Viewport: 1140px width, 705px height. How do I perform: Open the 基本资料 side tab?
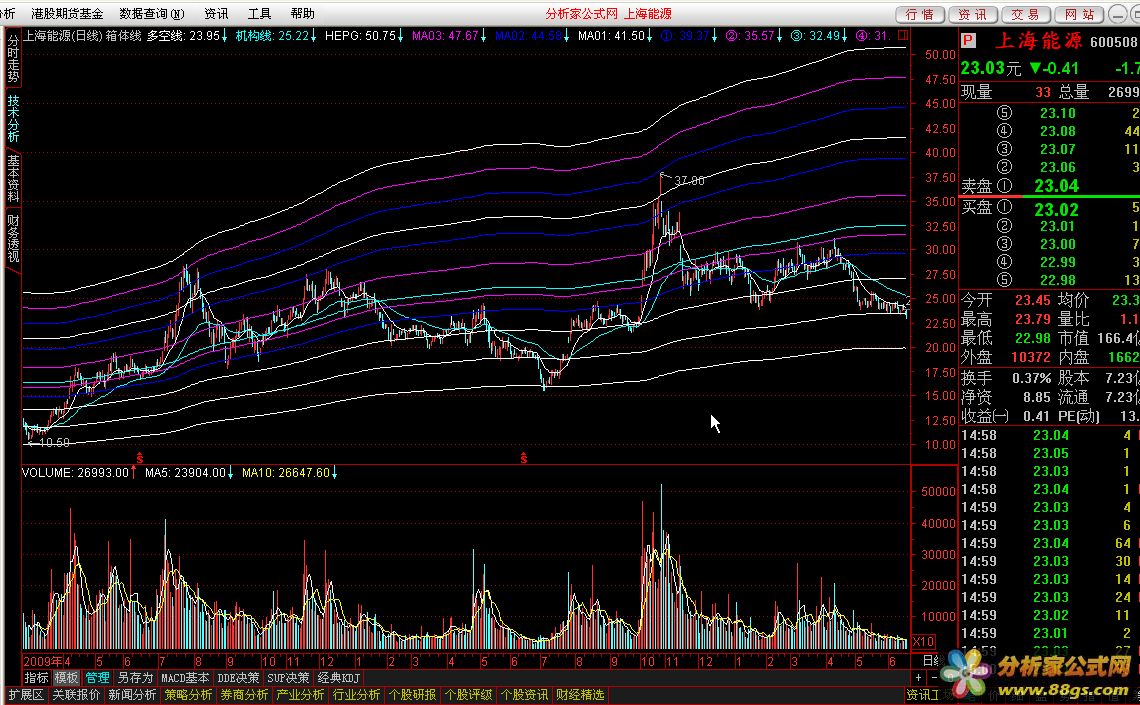click(13, 178)
